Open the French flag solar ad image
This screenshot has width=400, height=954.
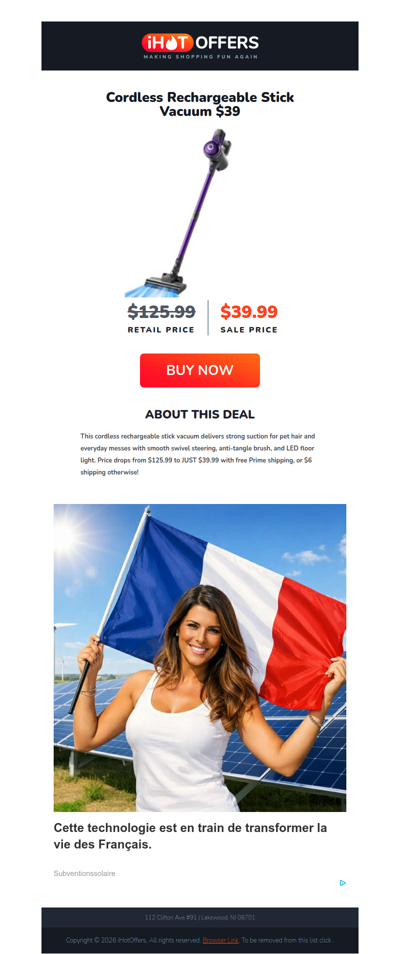point(200,657)
